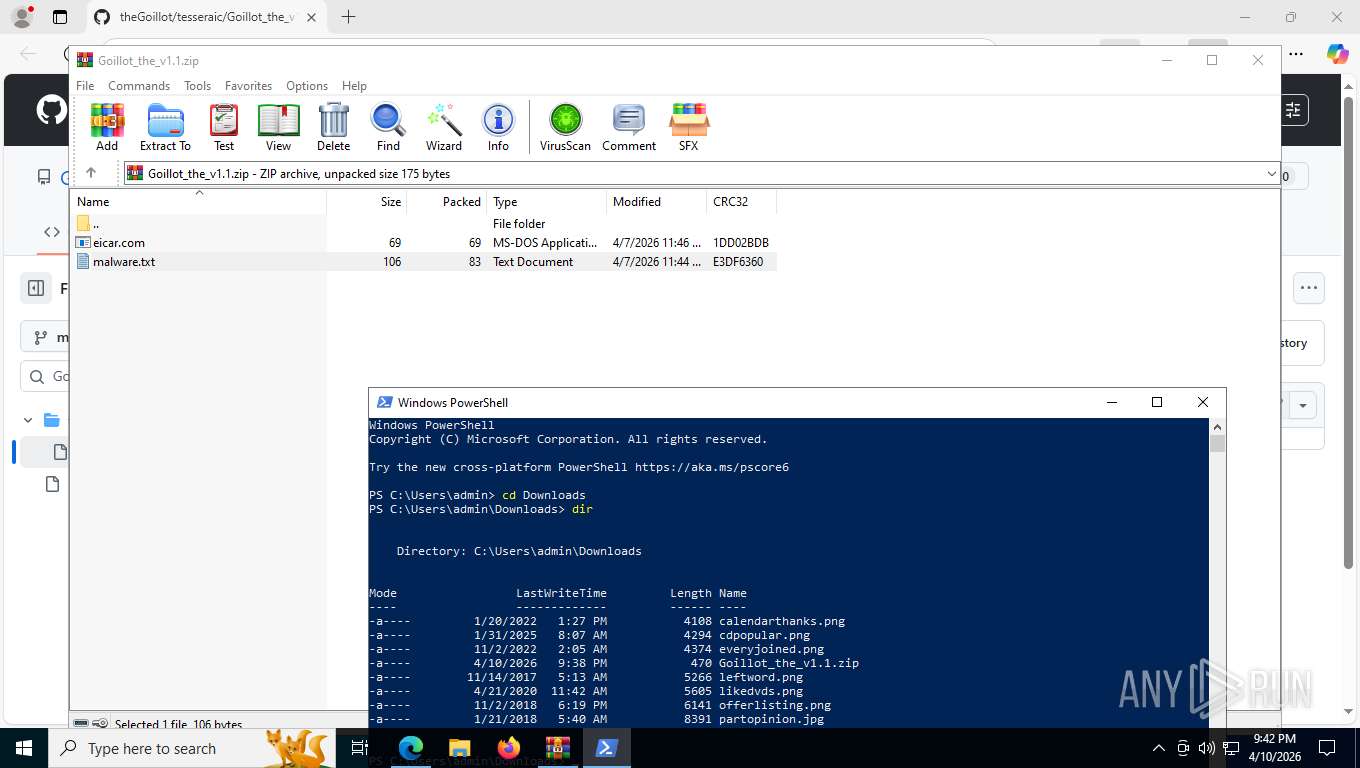
Task: Show archive Info
Action: [x=498, y=126]
